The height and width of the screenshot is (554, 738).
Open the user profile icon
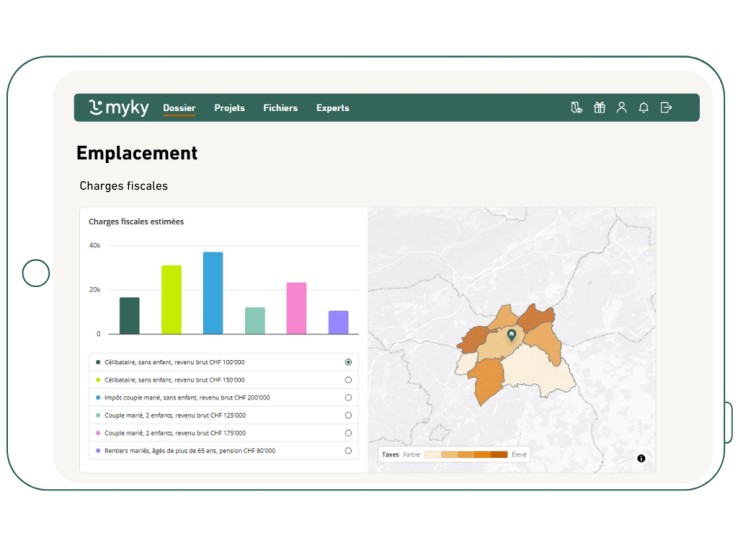(621, 108)
